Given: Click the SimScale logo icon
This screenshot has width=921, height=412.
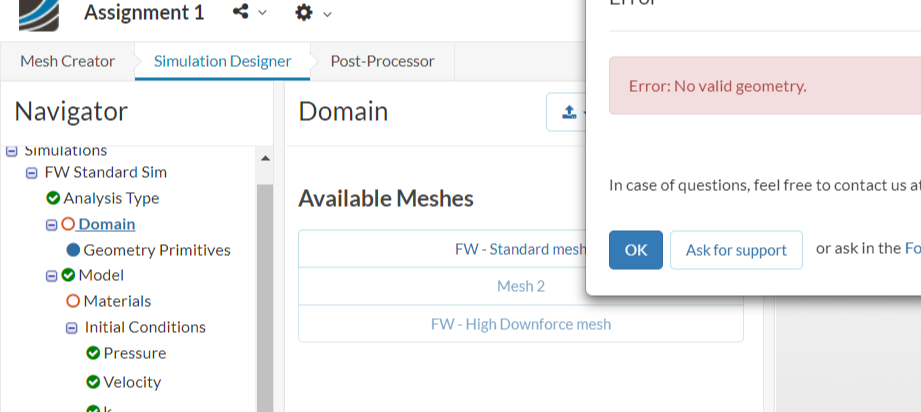Looking at the screenshot, I should pos(38,13).
